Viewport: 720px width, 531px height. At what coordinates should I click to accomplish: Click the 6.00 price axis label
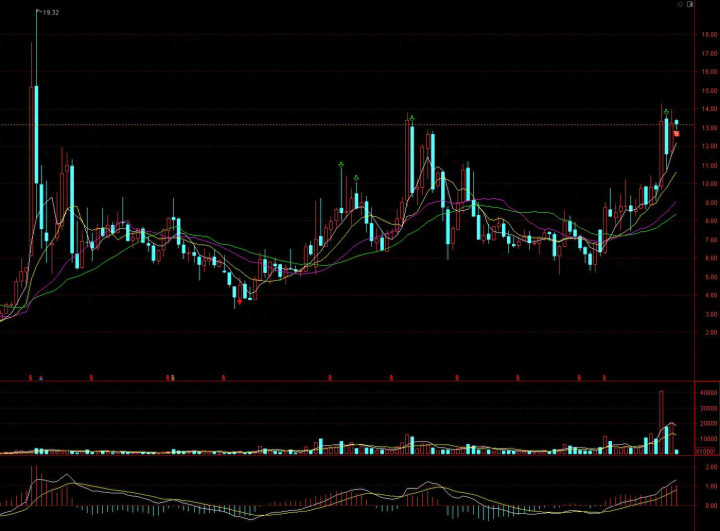coord(711,258)
